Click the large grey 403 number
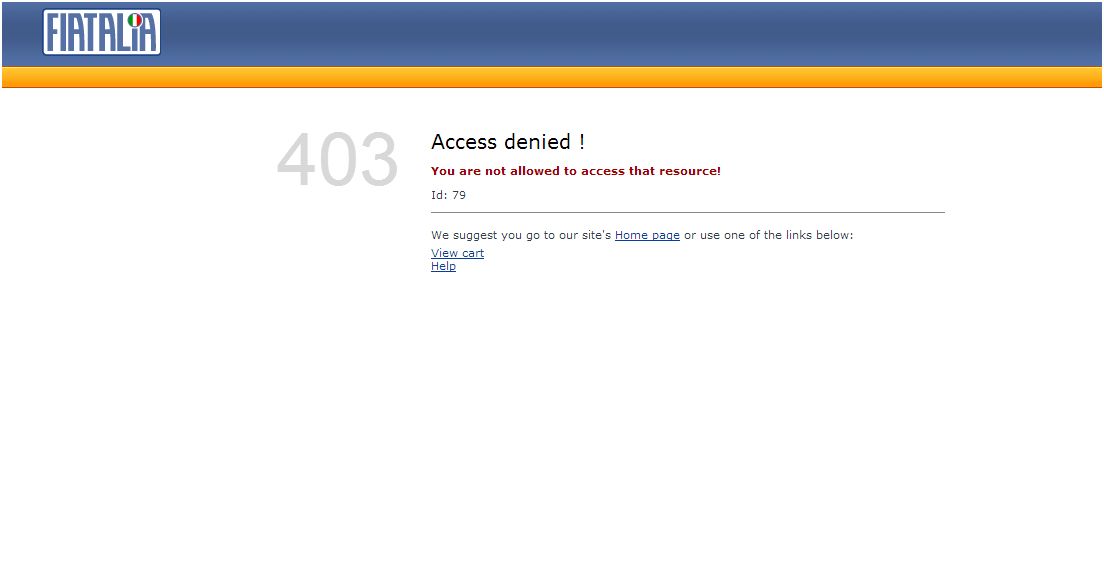This screenshot has width=1104, height=572. tap(338, 160)
